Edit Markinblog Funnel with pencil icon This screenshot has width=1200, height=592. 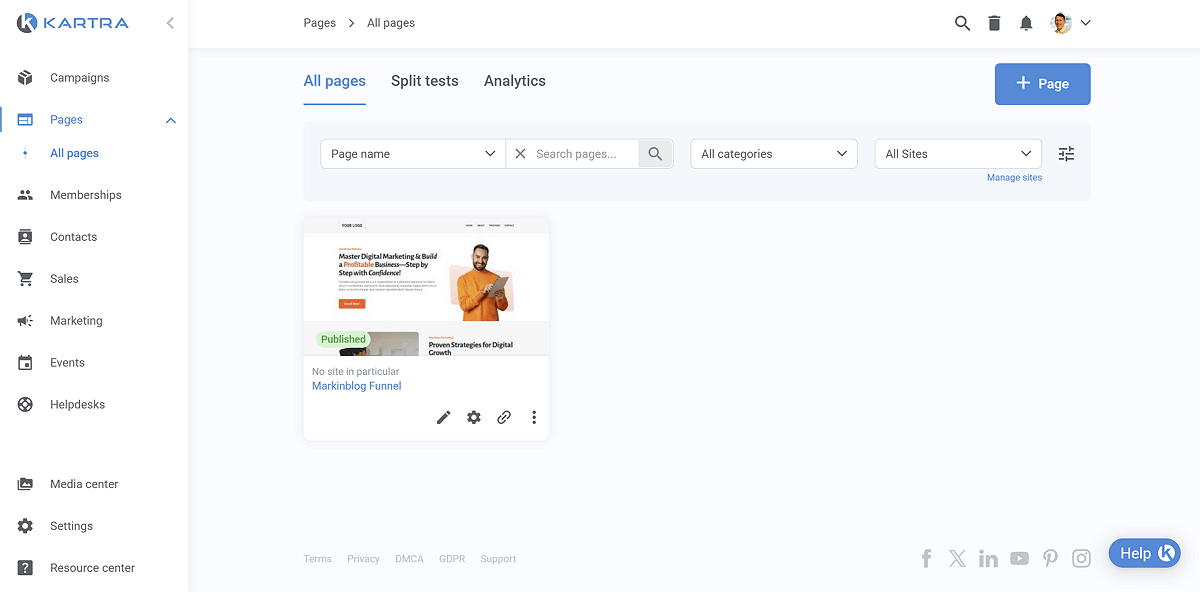pos(444,417)
